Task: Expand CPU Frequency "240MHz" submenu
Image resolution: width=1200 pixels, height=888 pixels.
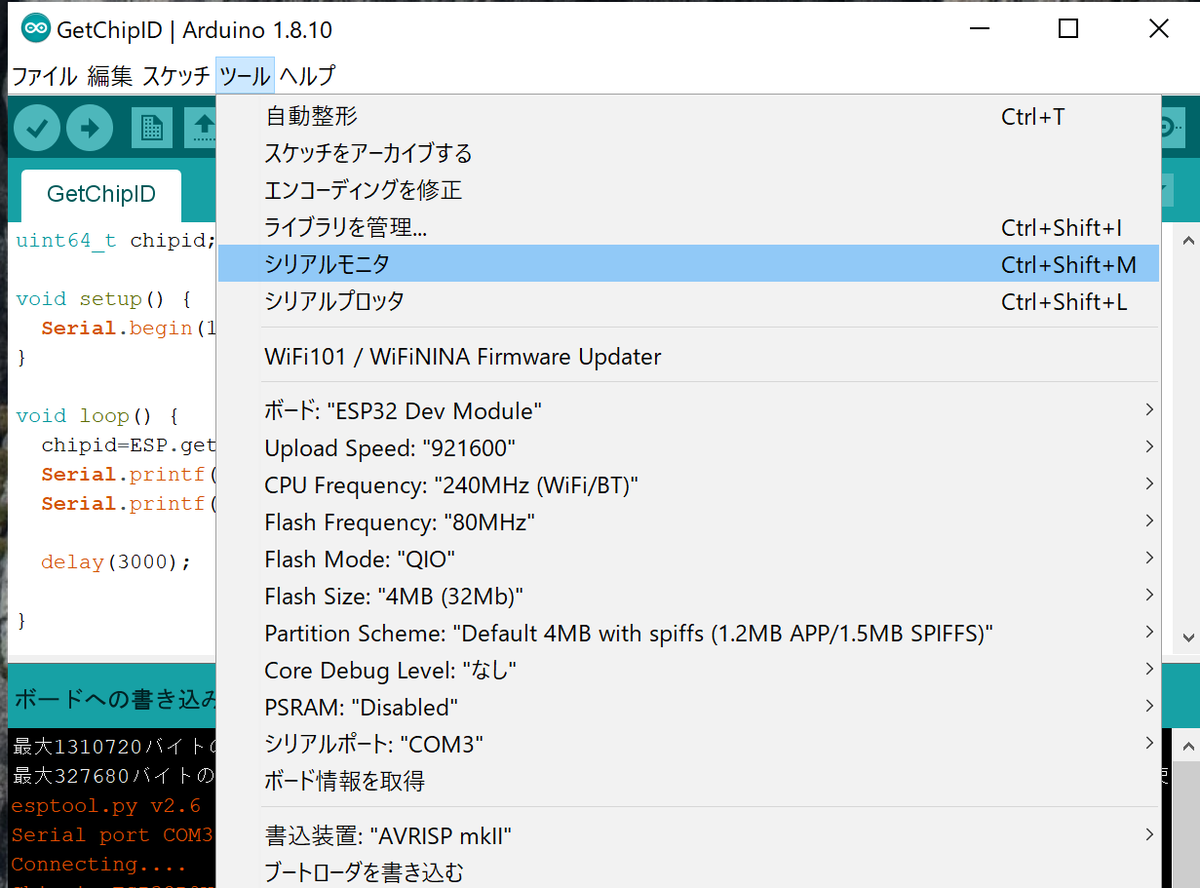Action: (x=688, y=485)
